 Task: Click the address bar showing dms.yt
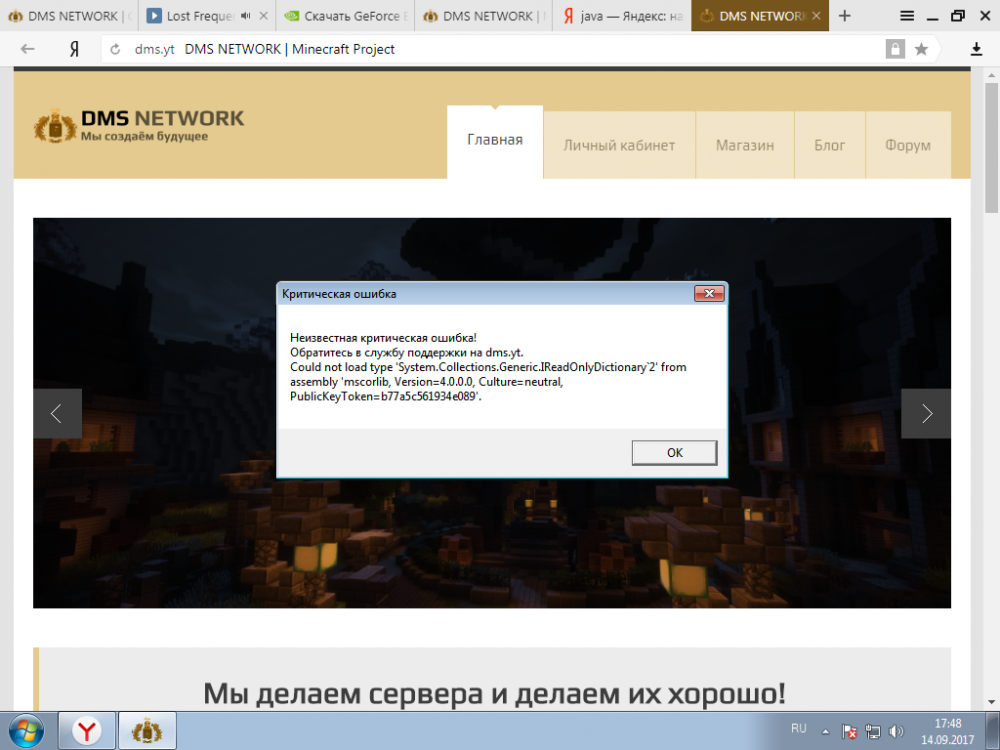[x=491, y=49]
